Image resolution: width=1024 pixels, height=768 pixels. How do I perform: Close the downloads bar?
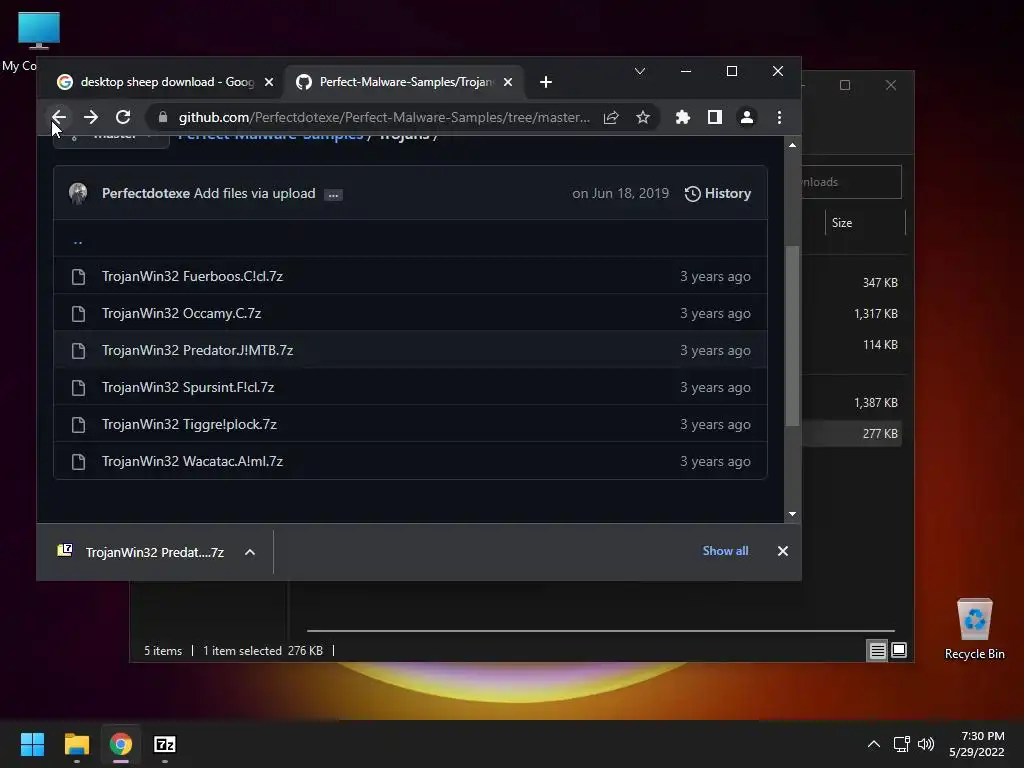coord(782,551)
